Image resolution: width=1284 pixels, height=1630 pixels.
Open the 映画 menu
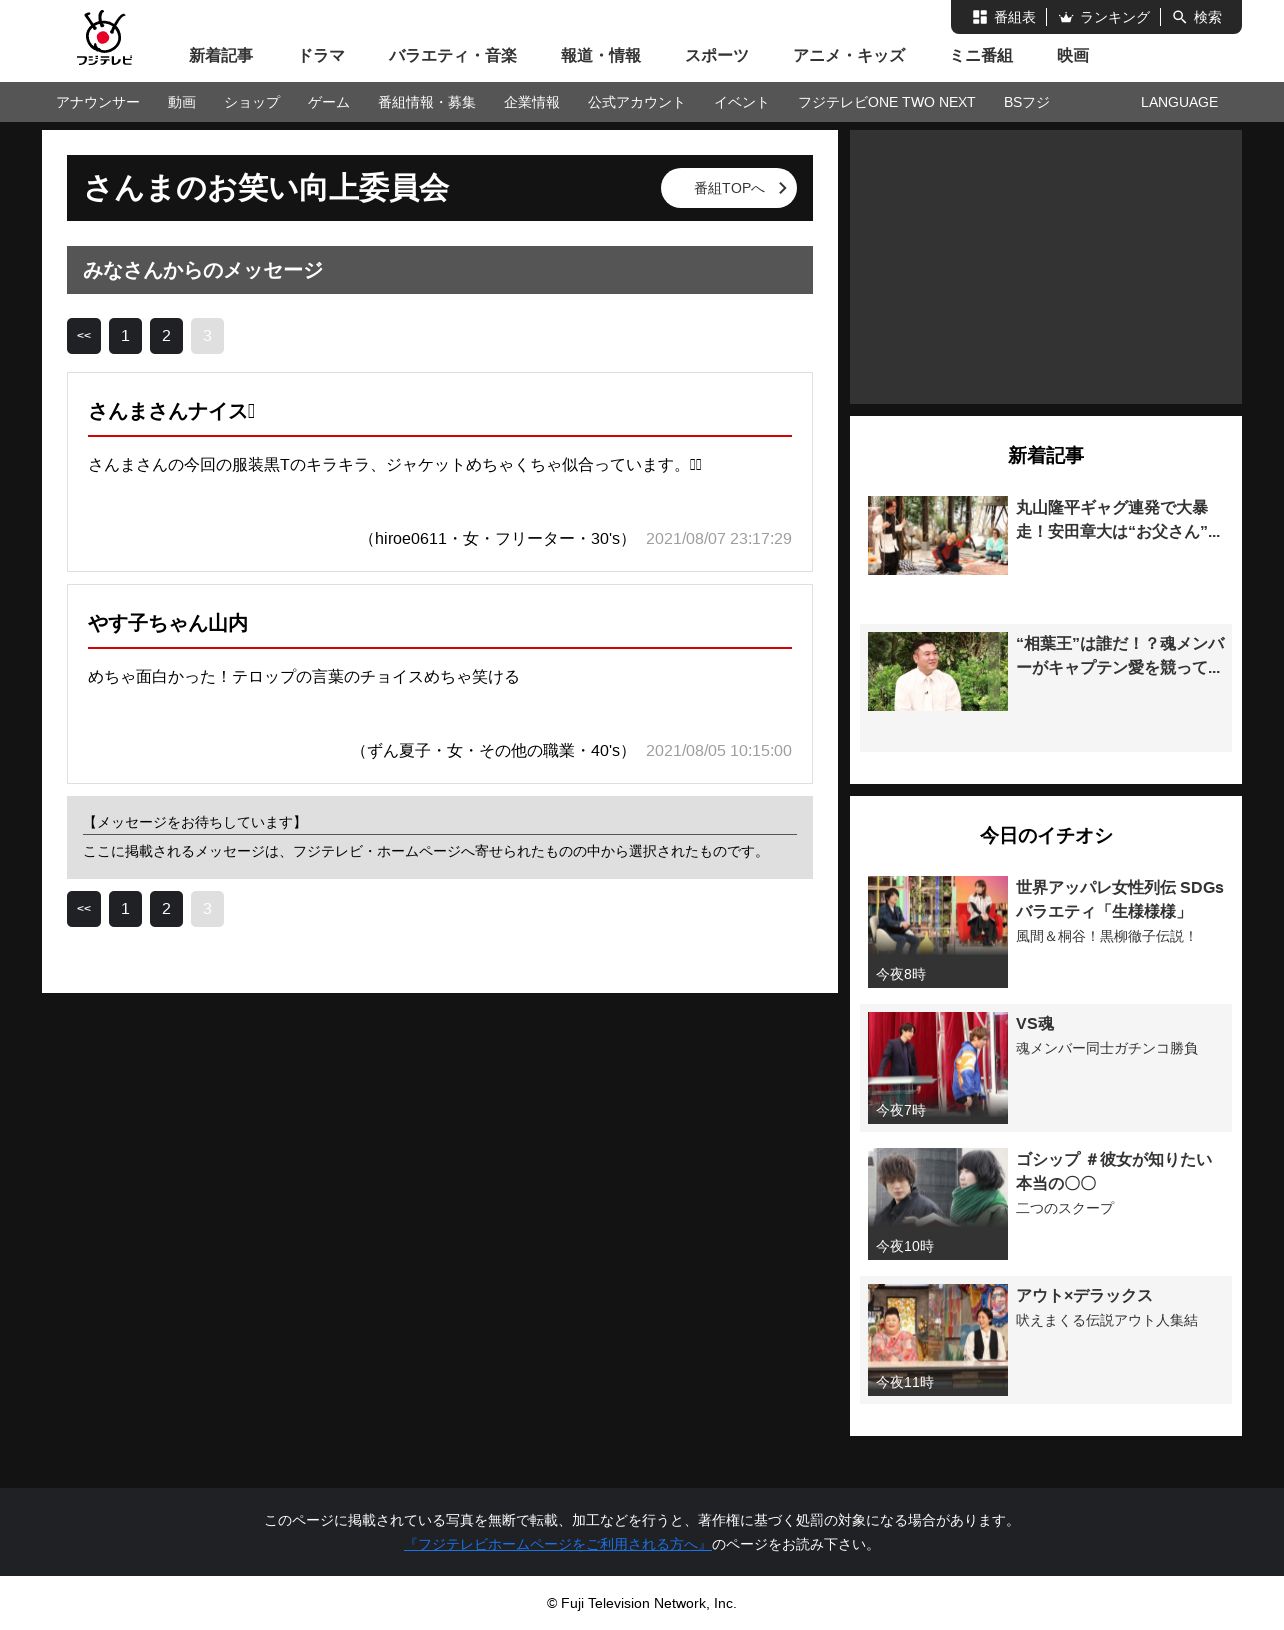pyautogui.click(x=1073, y=56)
